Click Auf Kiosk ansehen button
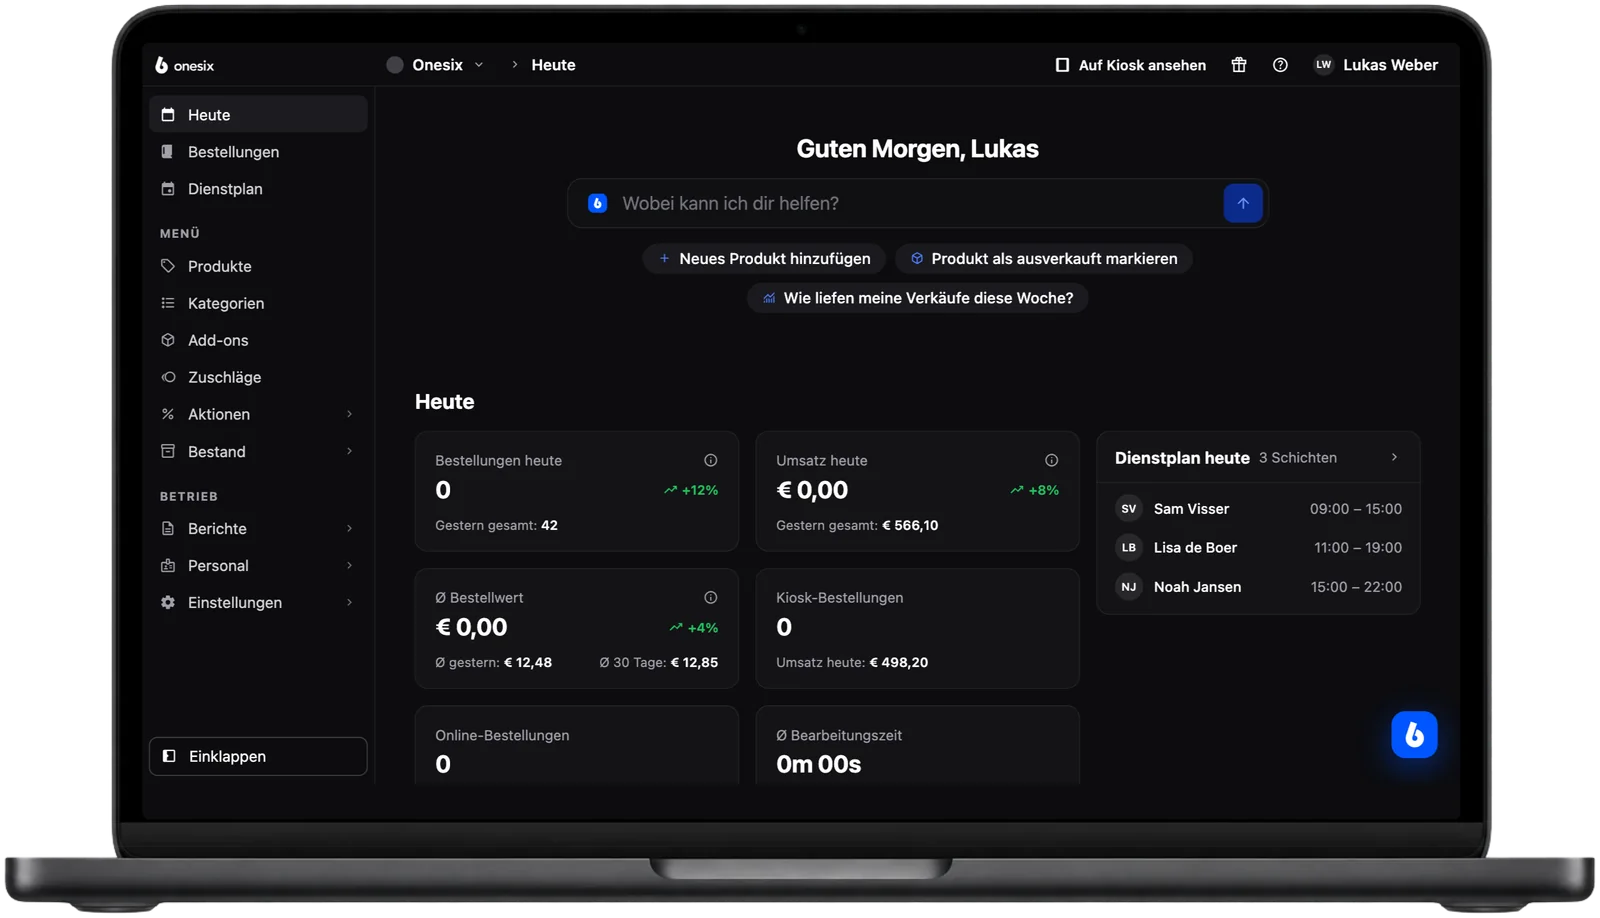1600x918 pixels. click(1130, 65)
